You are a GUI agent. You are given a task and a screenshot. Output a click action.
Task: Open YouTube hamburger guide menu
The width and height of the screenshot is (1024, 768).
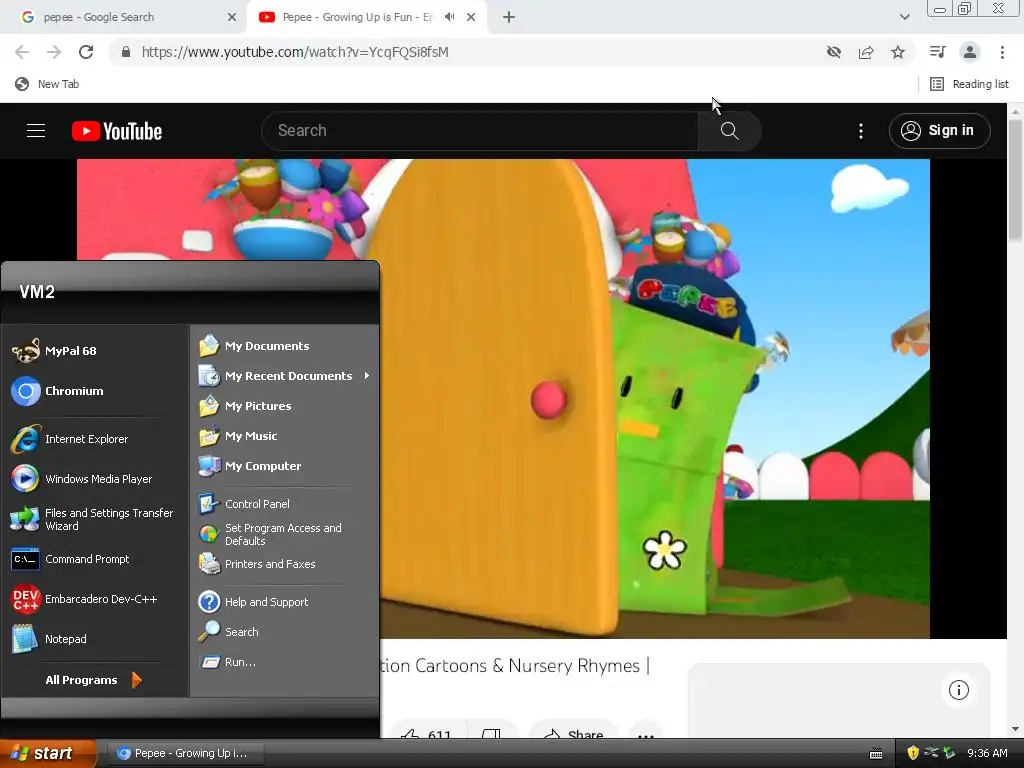pos(36,131)
